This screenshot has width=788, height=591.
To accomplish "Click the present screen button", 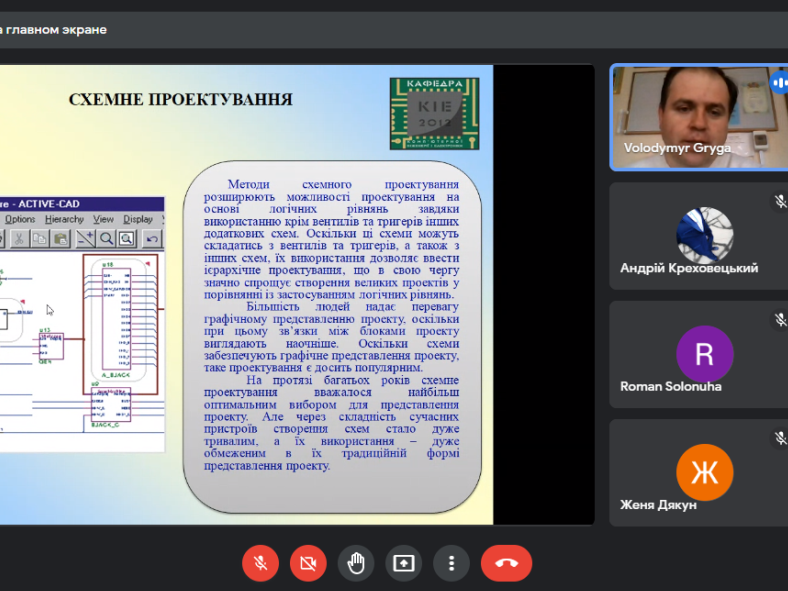I will tap(404, 563).
